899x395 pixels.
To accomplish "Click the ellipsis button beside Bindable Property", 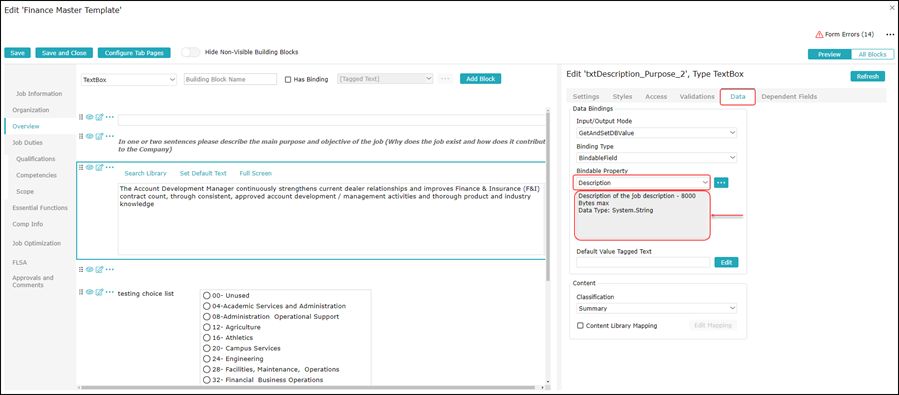I will coord(721,182).
